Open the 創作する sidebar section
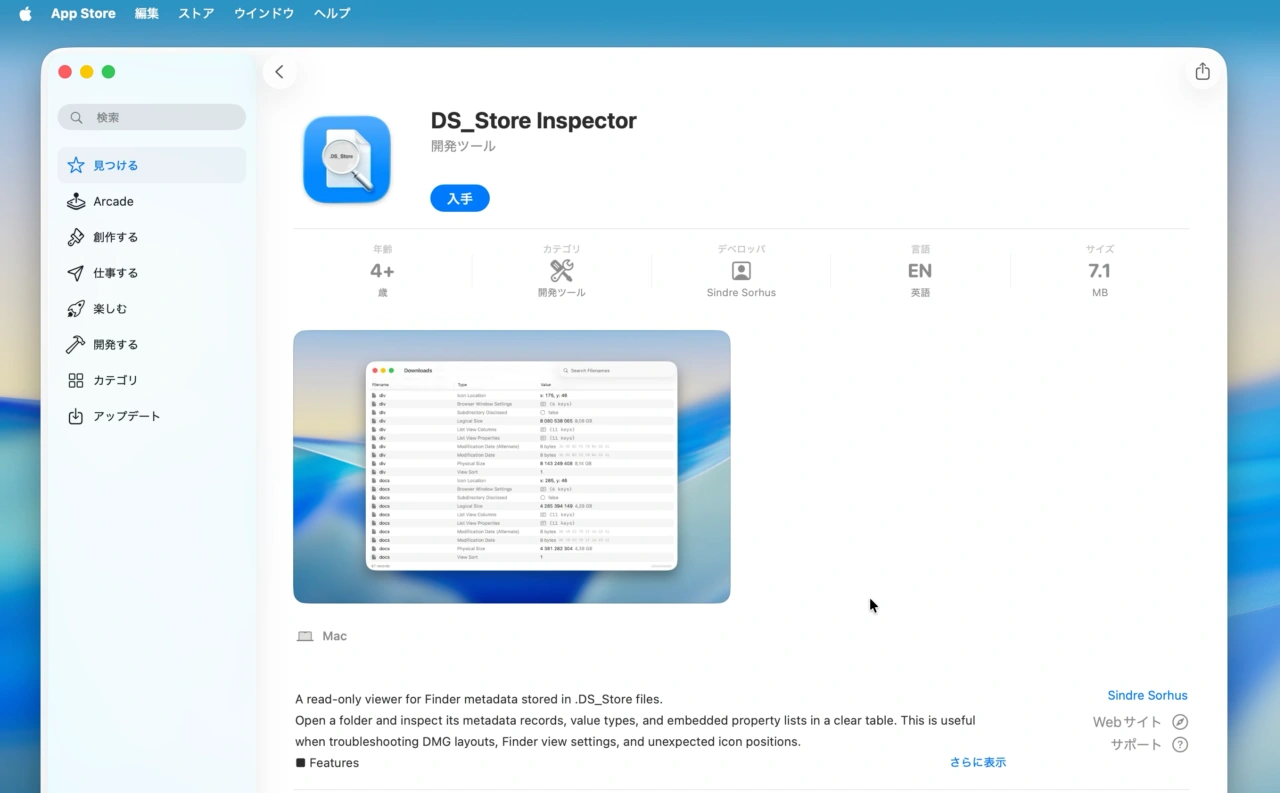 tap(113, 237)
